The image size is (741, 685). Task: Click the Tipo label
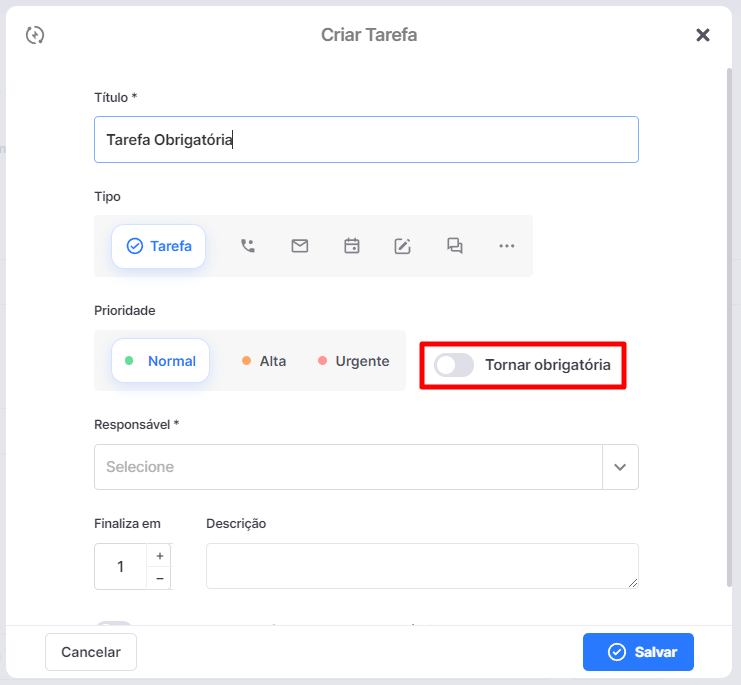[107, 197]
